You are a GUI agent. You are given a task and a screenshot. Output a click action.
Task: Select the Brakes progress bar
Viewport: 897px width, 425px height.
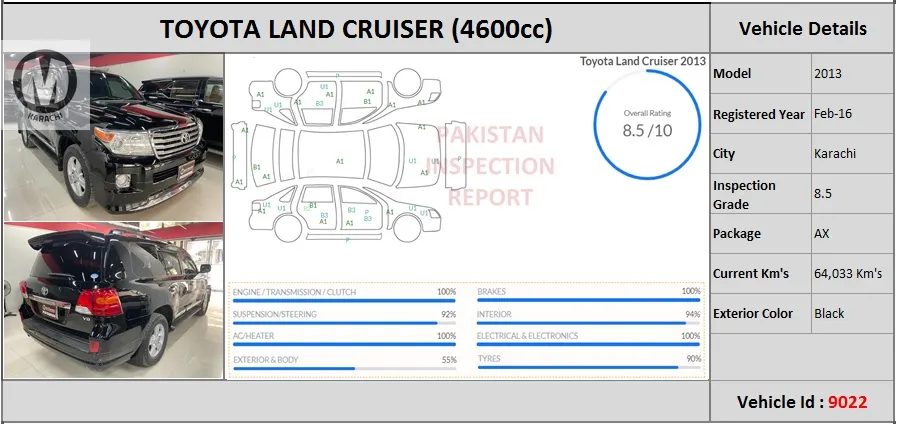coord(589,300)
